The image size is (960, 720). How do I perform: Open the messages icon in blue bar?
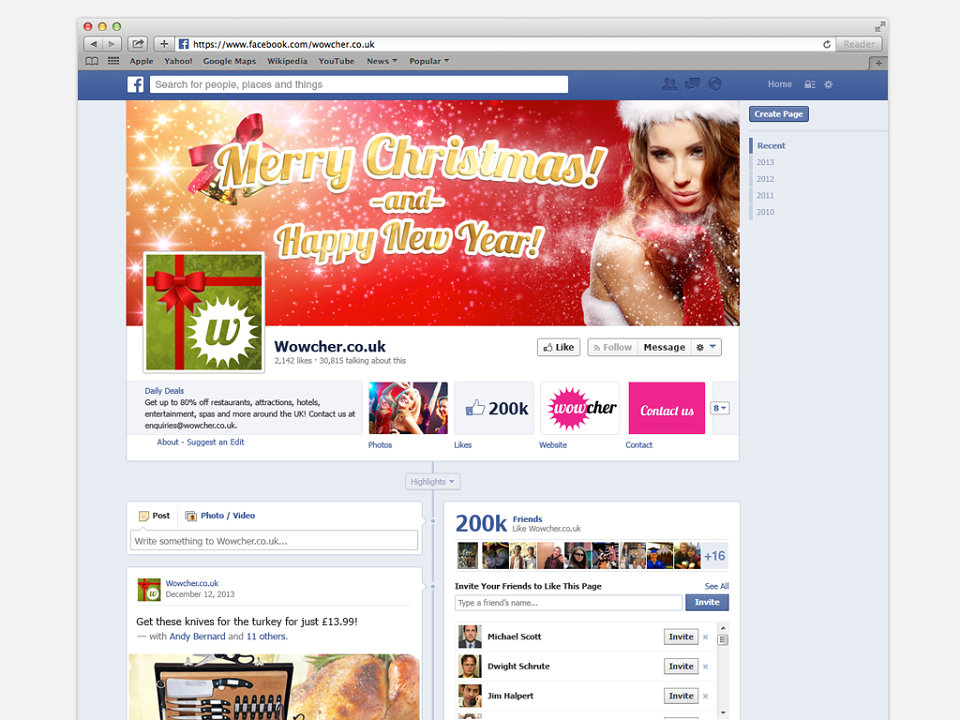[692, 84]
